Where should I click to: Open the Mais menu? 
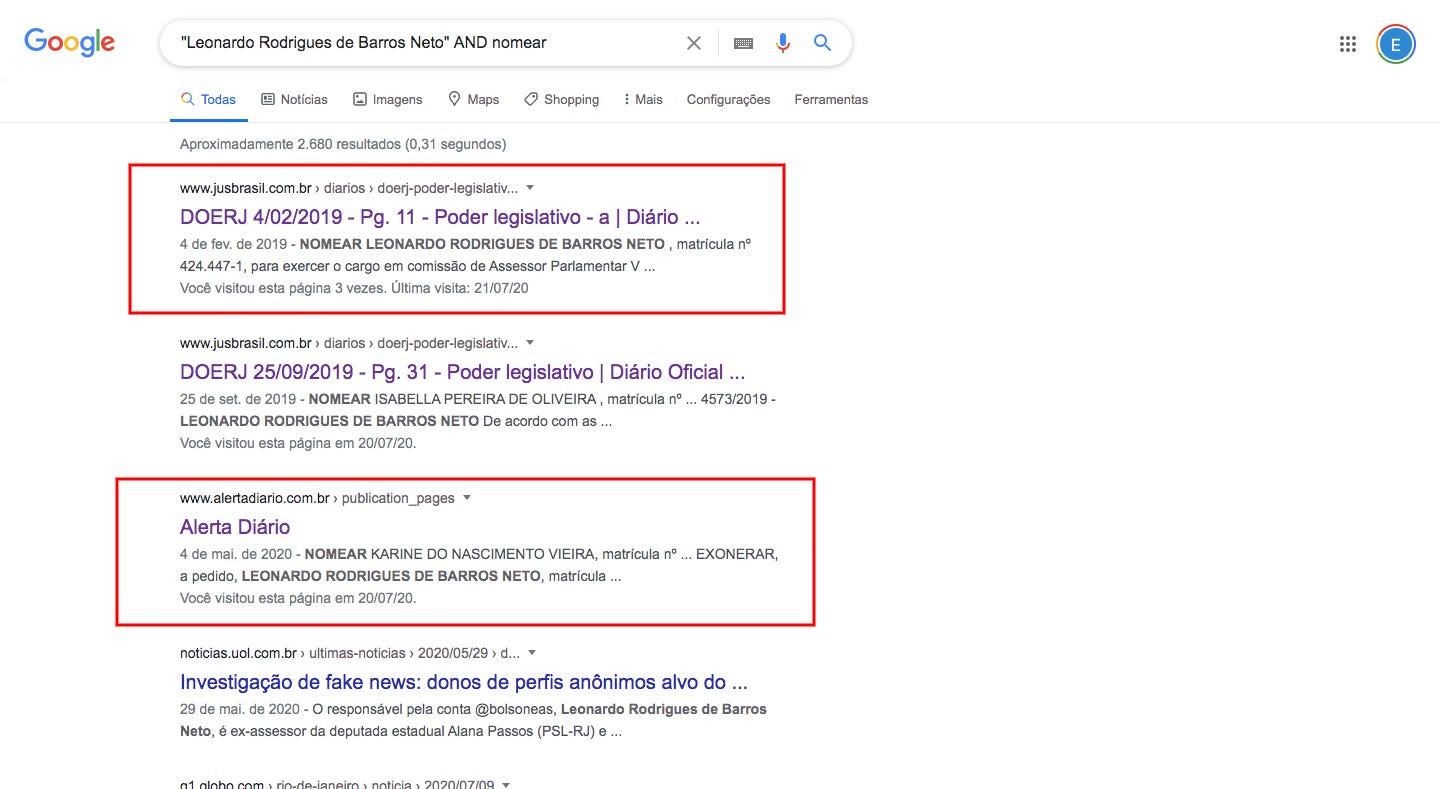(643, 99)
